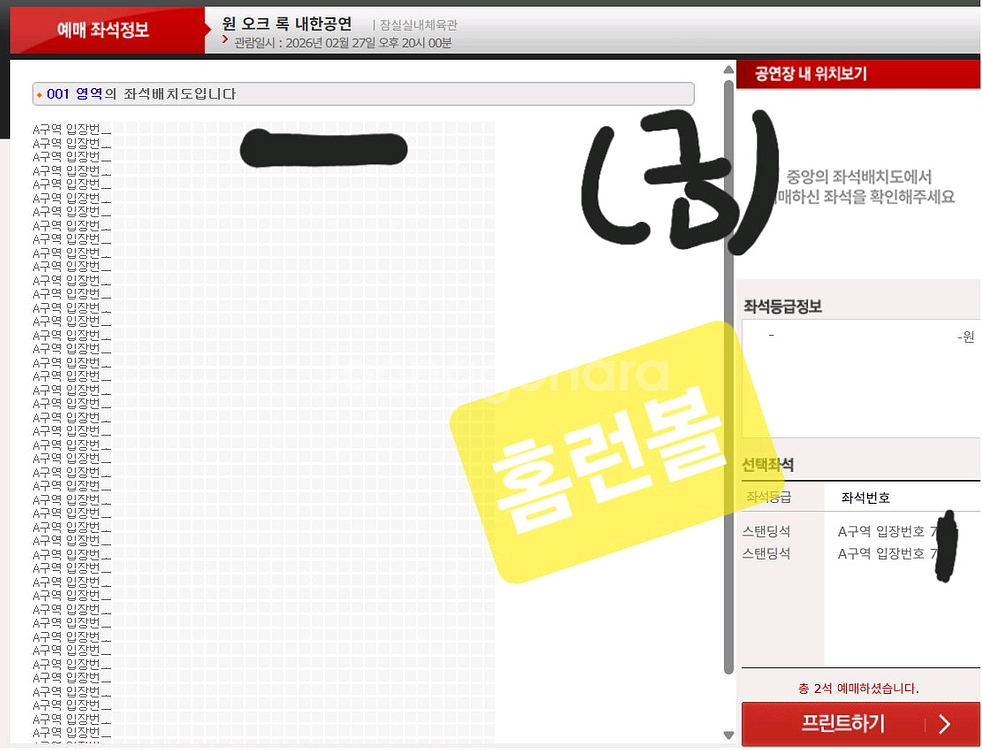Click the 좌석등급정보 section heading
This screenshot has height=750, width=982.
click(782, 307)
